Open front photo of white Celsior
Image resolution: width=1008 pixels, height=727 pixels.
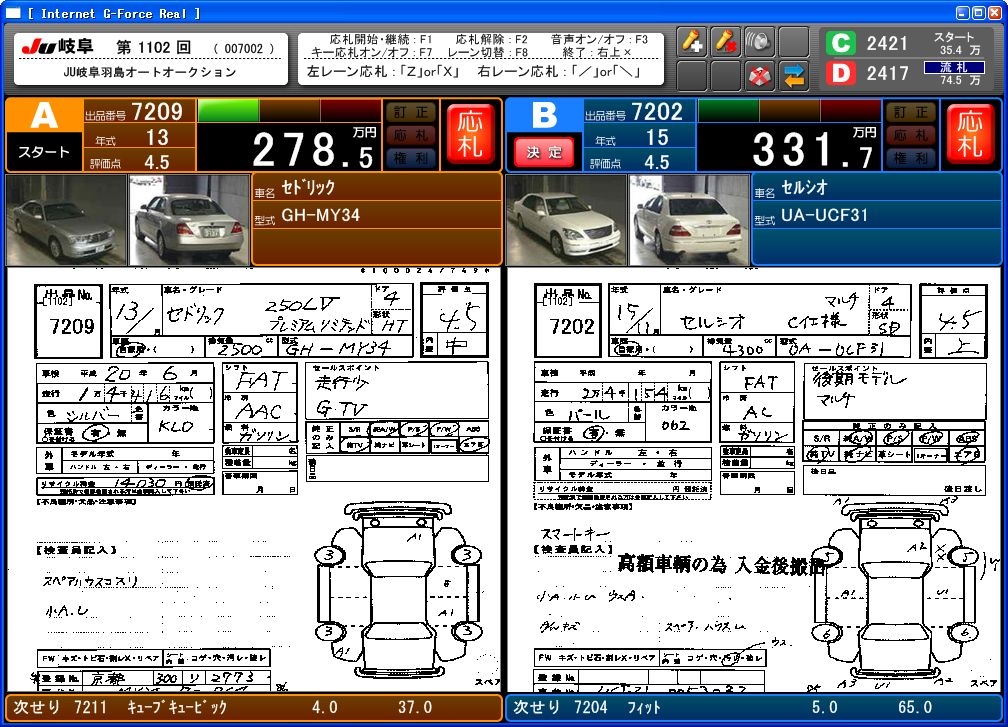pyautogui.click(x=566, y=220)
